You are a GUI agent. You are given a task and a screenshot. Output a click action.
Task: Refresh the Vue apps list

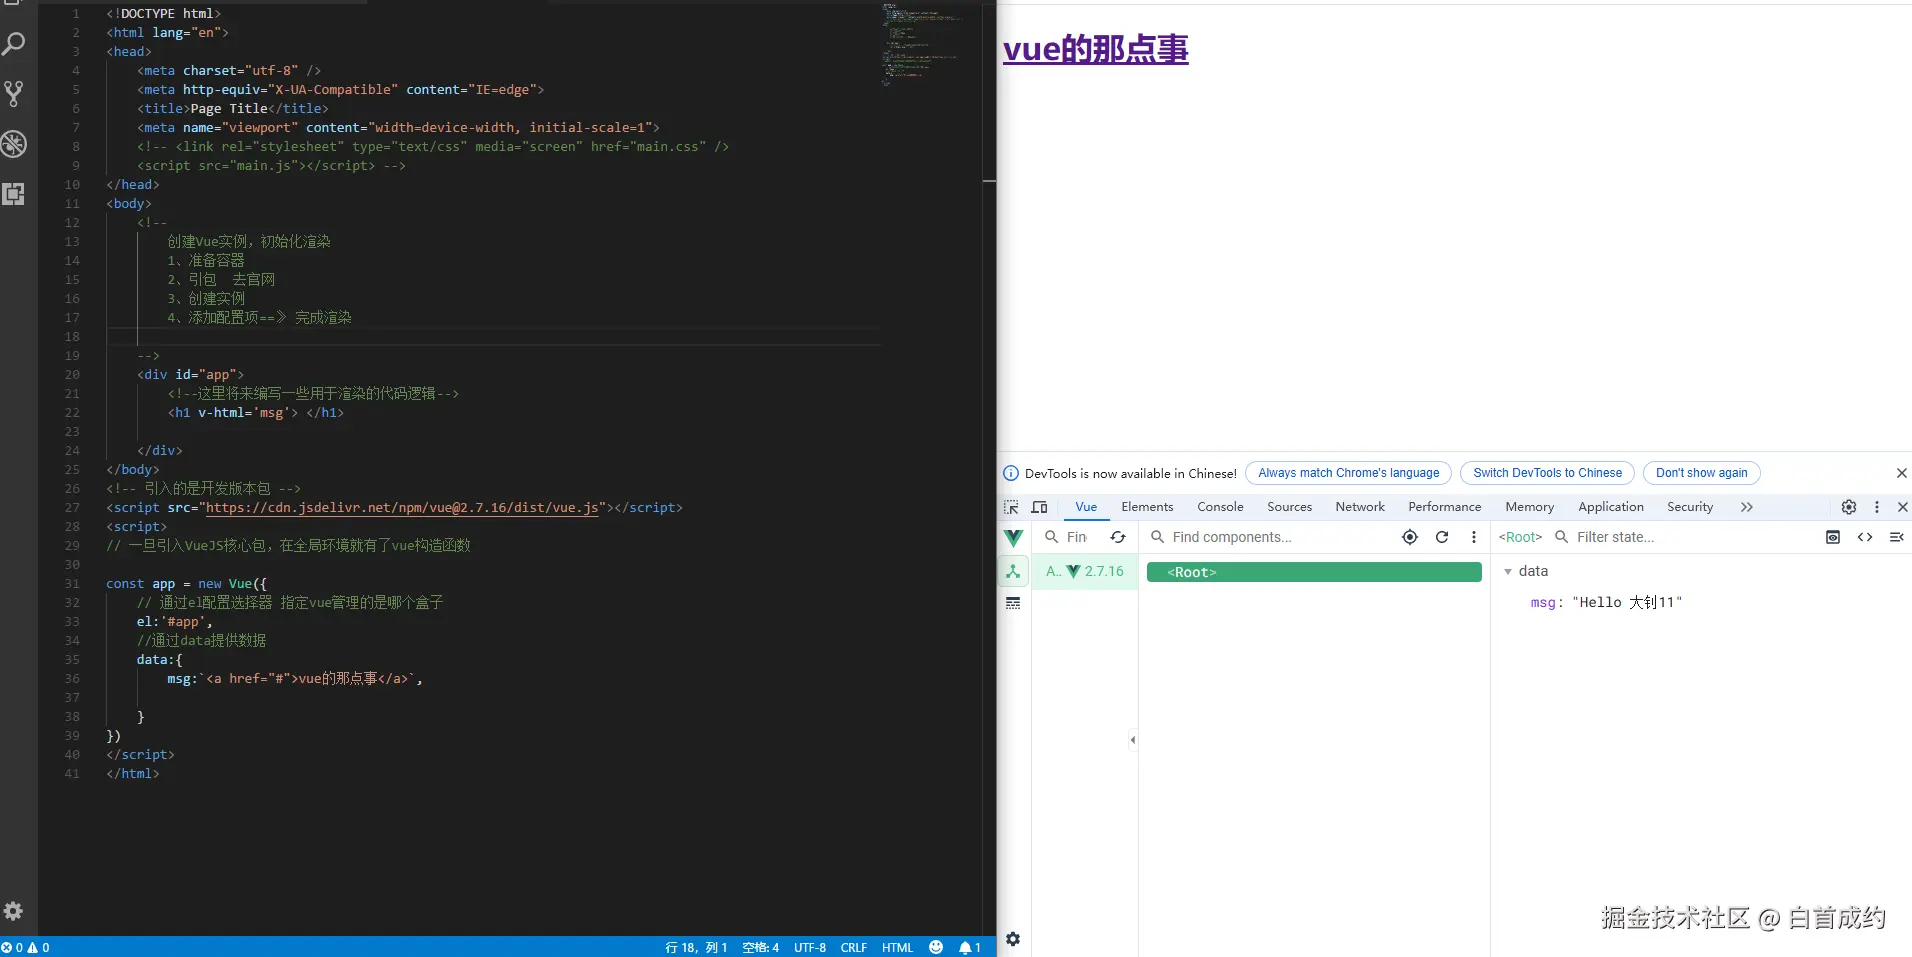(1118, 538)
